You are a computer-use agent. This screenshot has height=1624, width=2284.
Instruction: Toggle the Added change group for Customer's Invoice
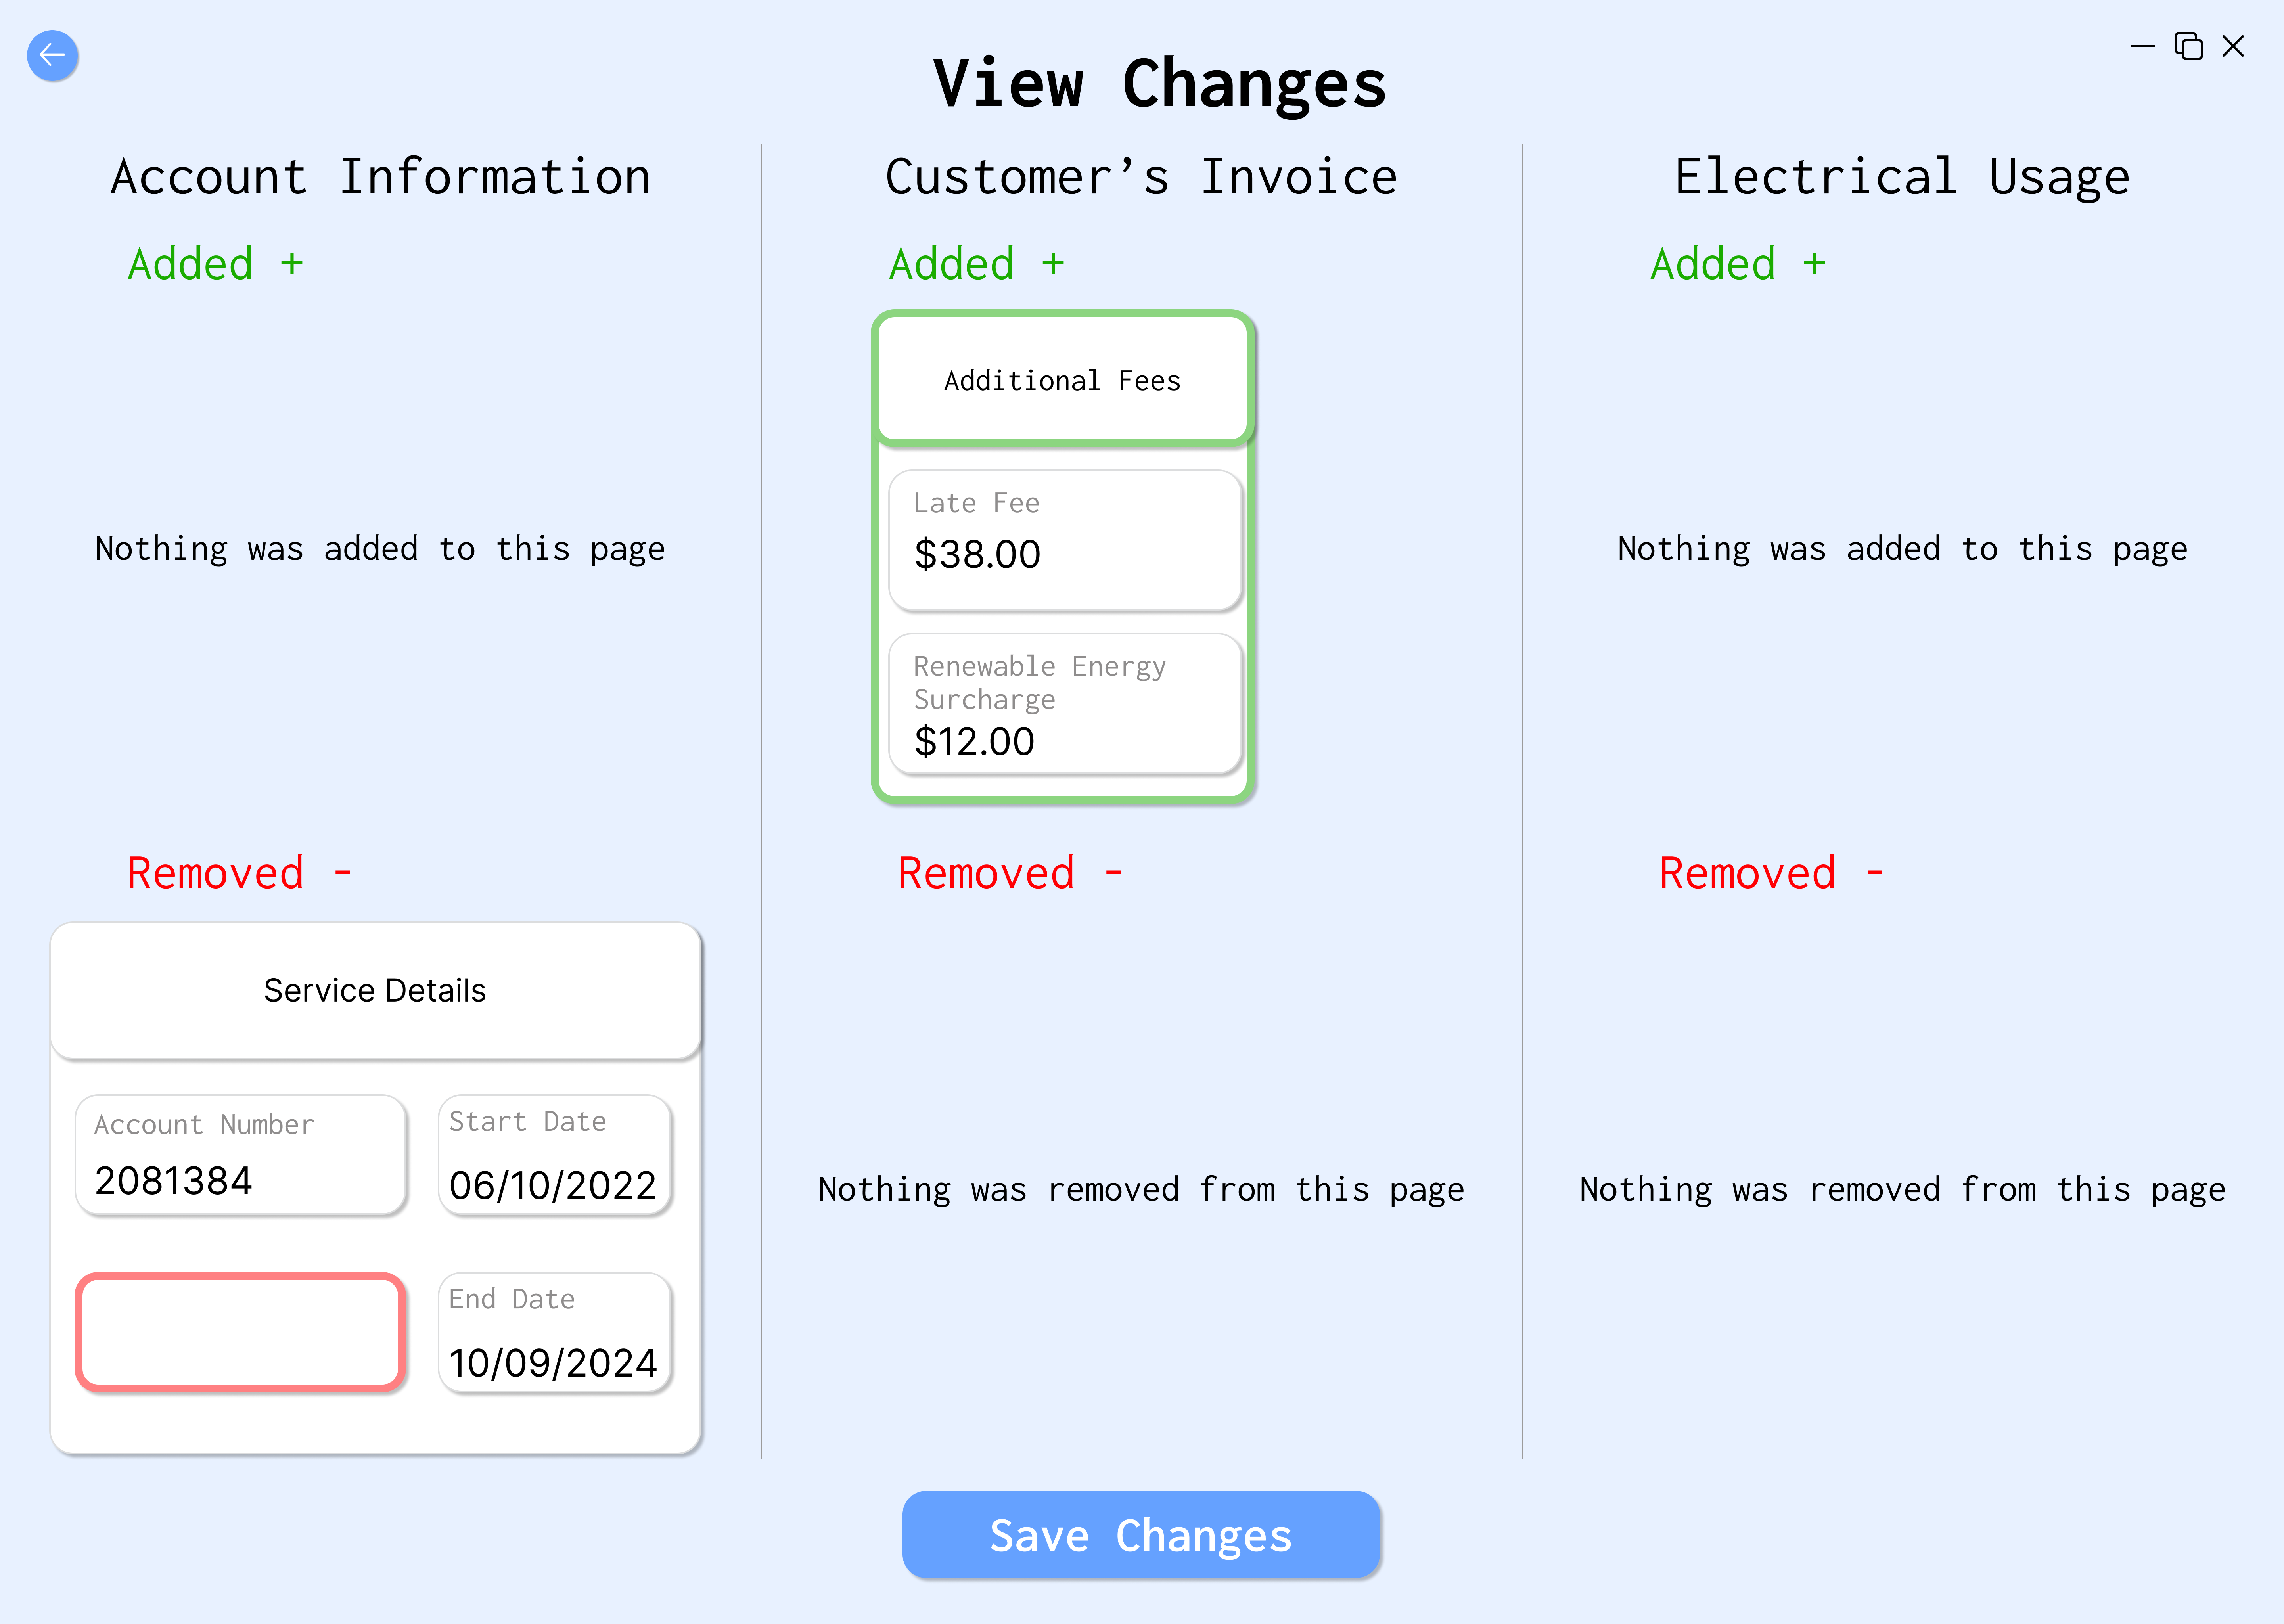point(975,263)
